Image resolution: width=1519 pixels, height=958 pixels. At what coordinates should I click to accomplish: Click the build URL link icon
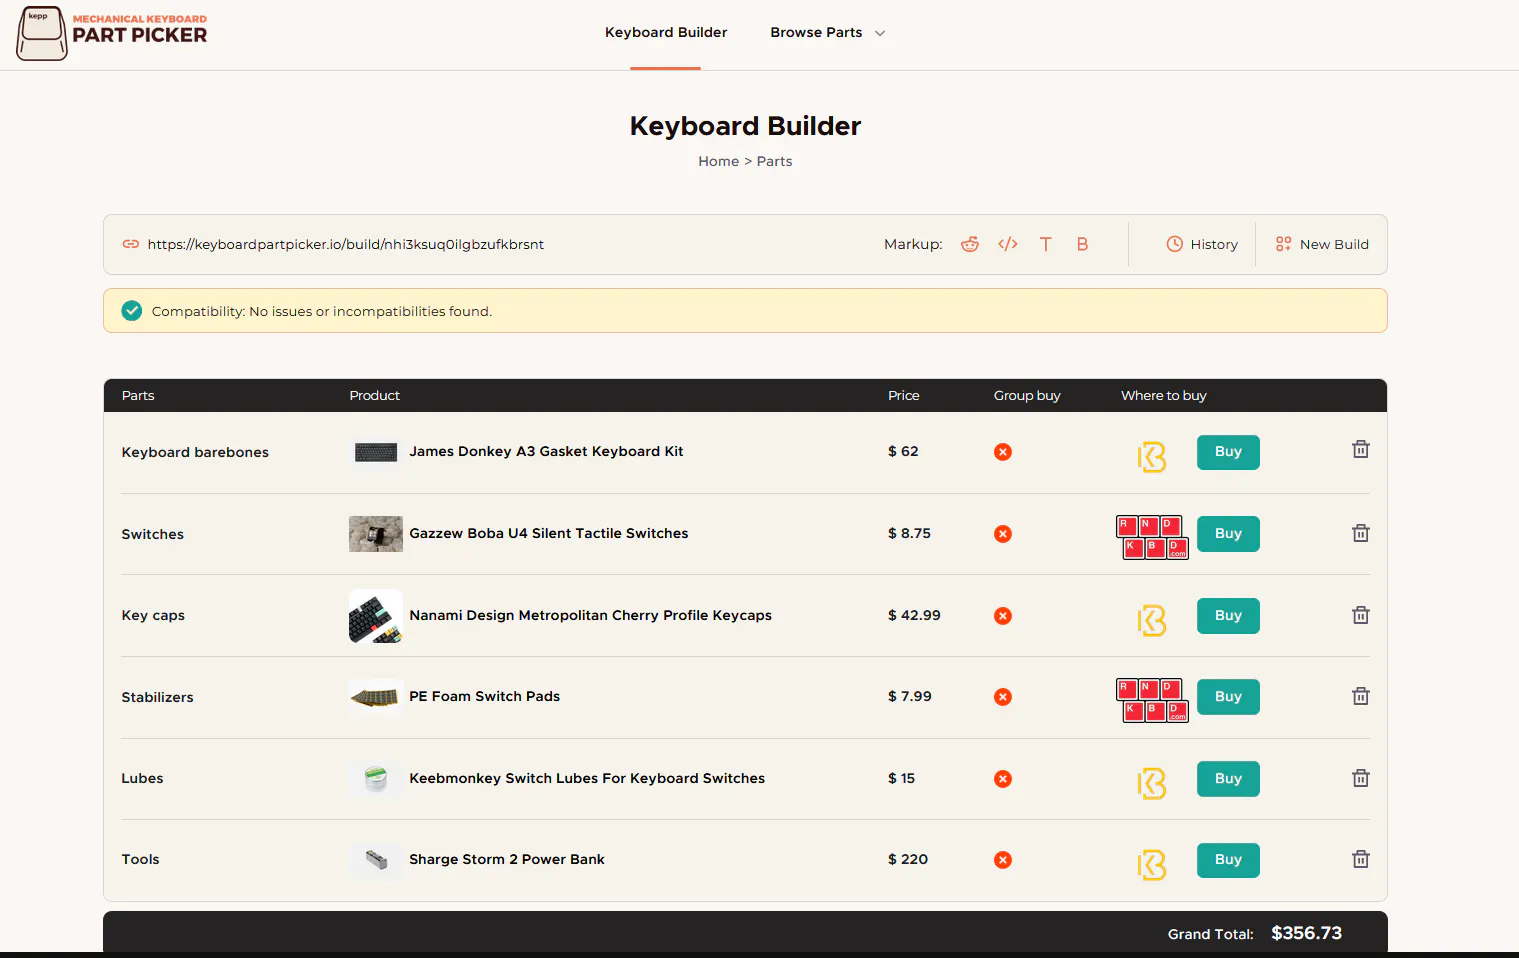point(131,244)
